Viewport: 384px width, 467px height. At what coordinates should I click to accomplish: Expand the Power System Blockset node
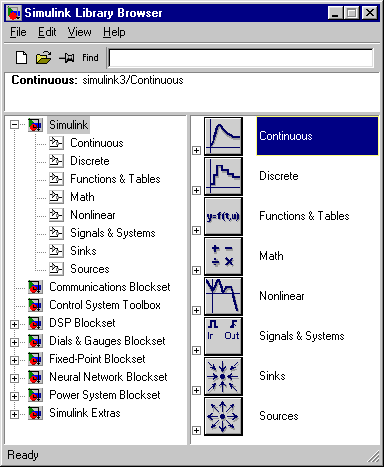pos(14,396)
